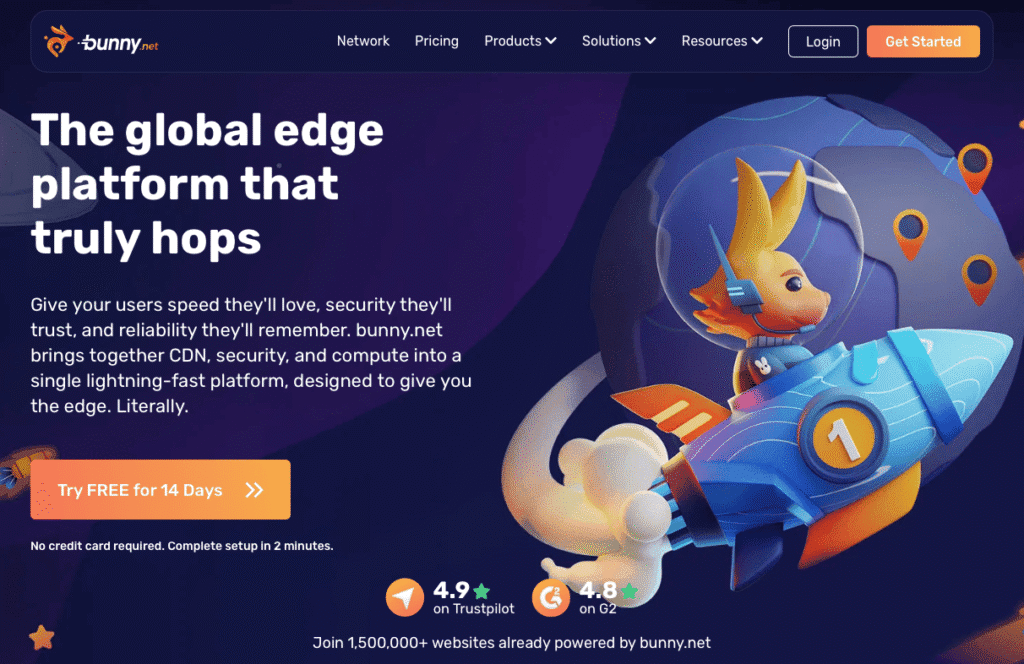Viewport: 1024px width, 664px height.
Task: Expand the Products dropdown menu
Action: tap(520, 41)
